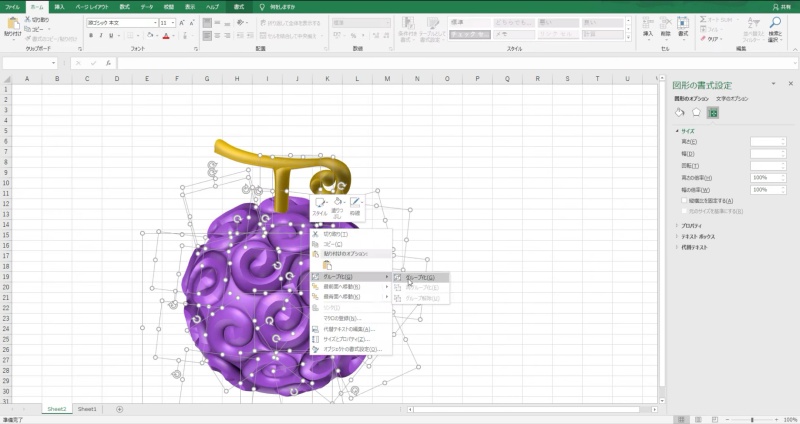Screen dimensions: 800x424
Task: Click the Find and Select magnifier icon
Action: click(x=775, y=23)
